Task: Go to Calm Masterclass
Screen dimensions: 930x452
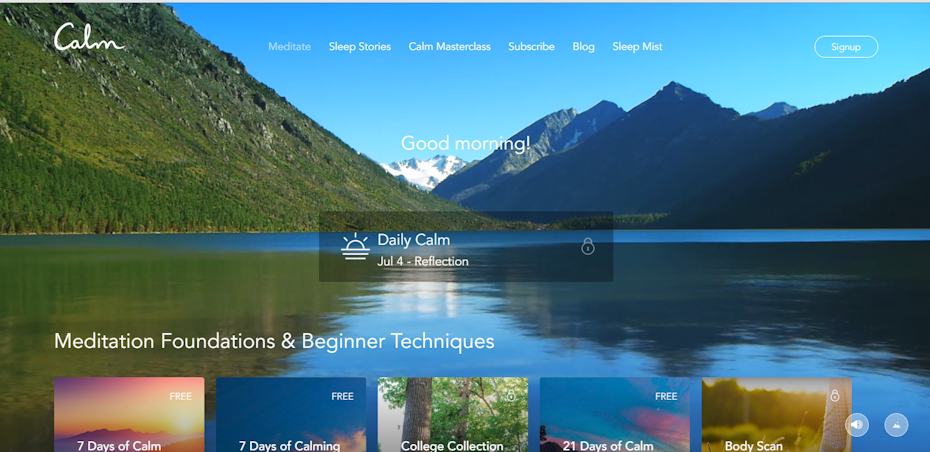Action: coord(450,46)
